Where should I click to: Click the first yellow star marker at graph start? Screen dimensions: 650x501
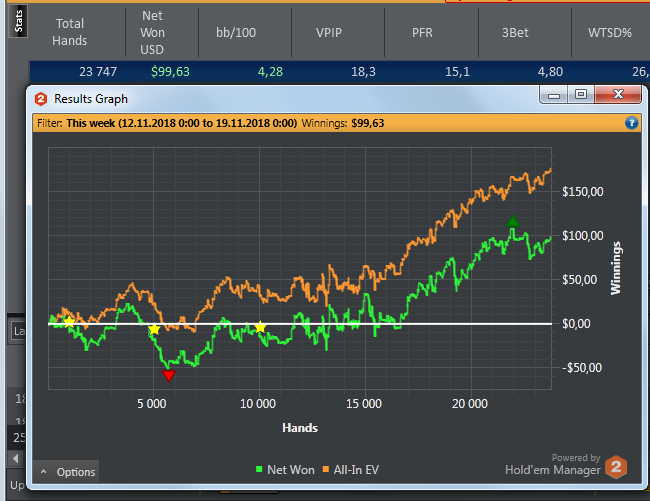click(69, 322)
